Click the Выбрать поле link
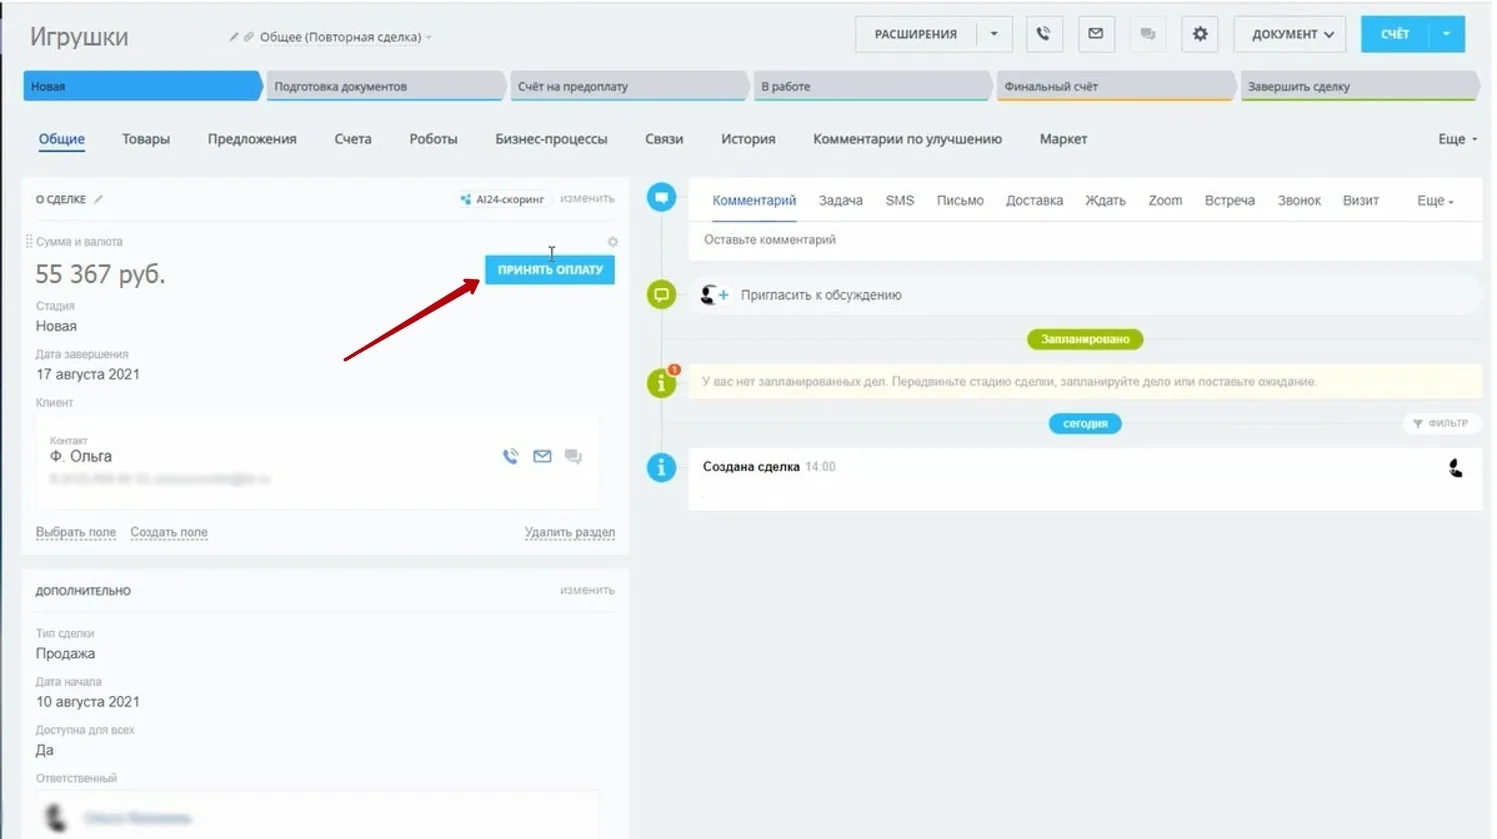This screenshot has height=839, width=1497. point(76,532)
